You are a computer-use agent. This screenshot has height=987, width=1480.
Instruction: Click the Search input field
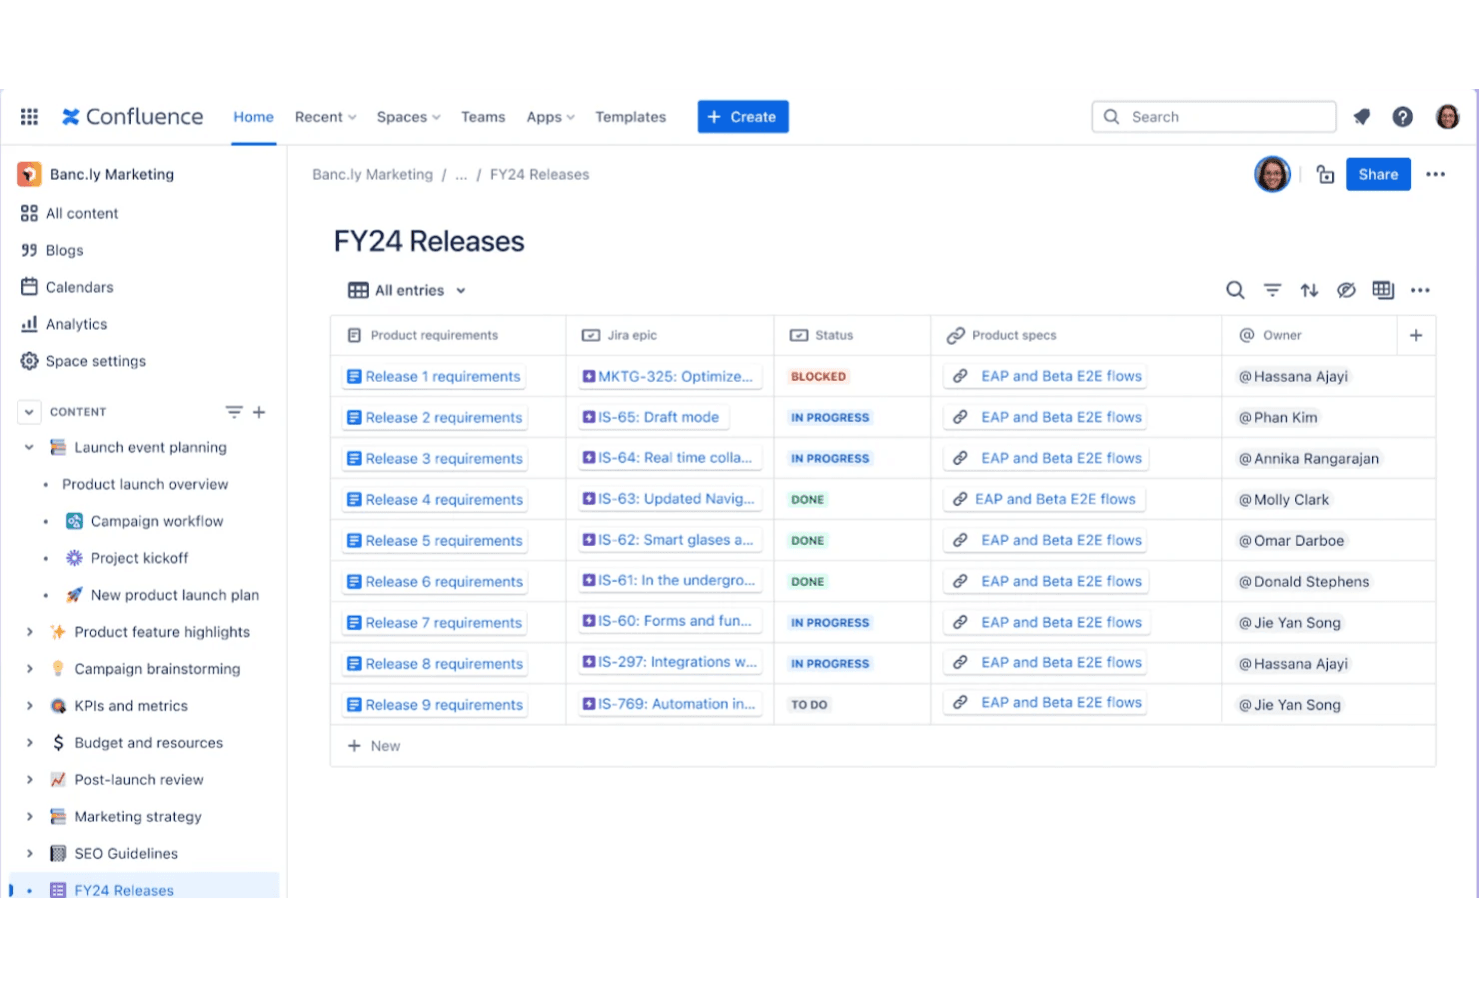1214,117
